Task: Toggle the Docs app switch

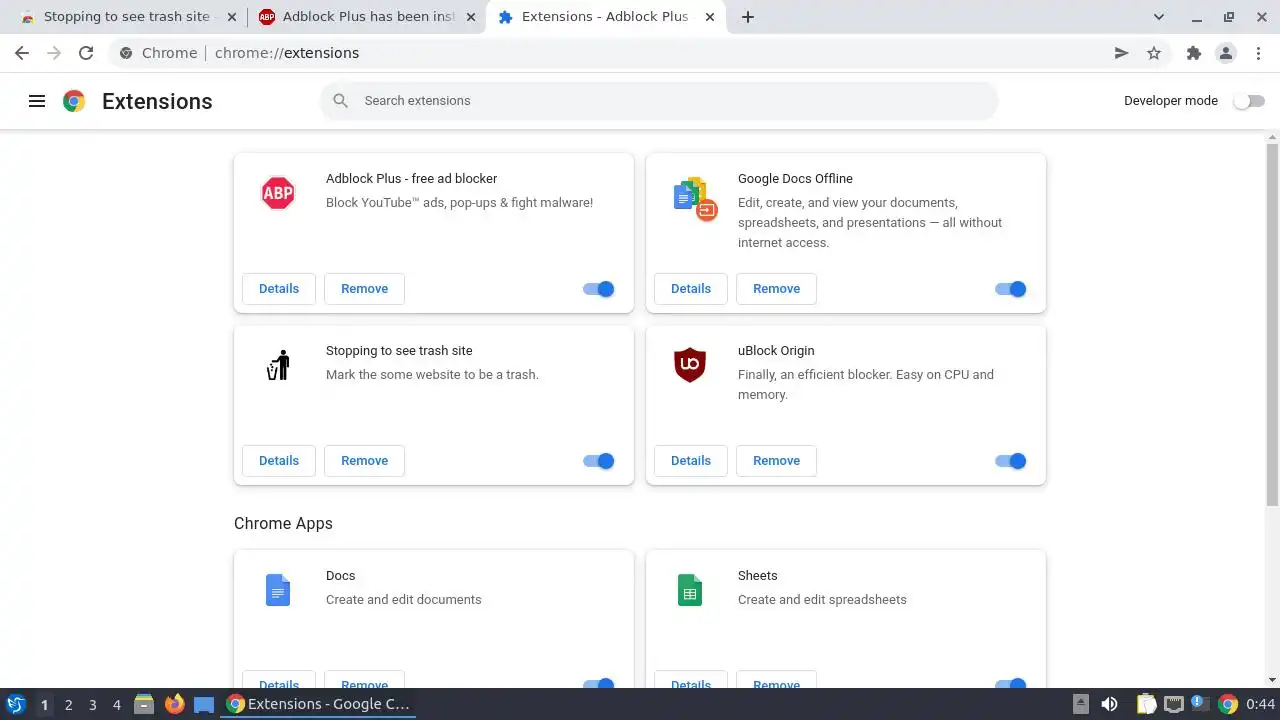Action: (599, 684)
